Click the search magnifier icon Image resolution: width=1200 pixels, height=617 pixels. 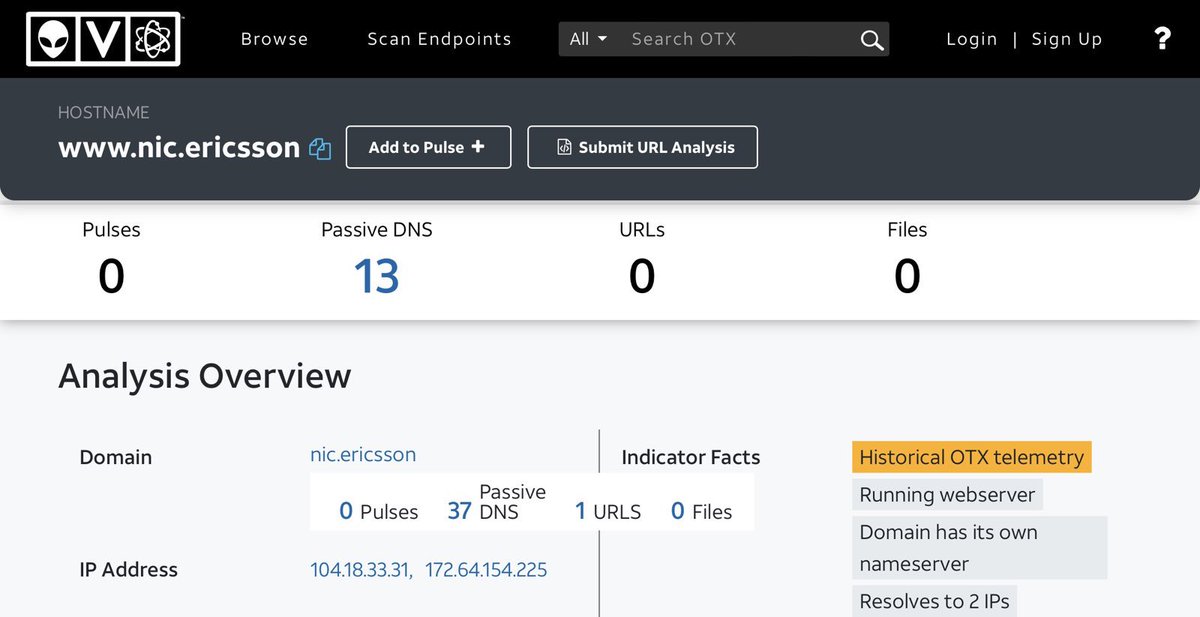(871, 40)
